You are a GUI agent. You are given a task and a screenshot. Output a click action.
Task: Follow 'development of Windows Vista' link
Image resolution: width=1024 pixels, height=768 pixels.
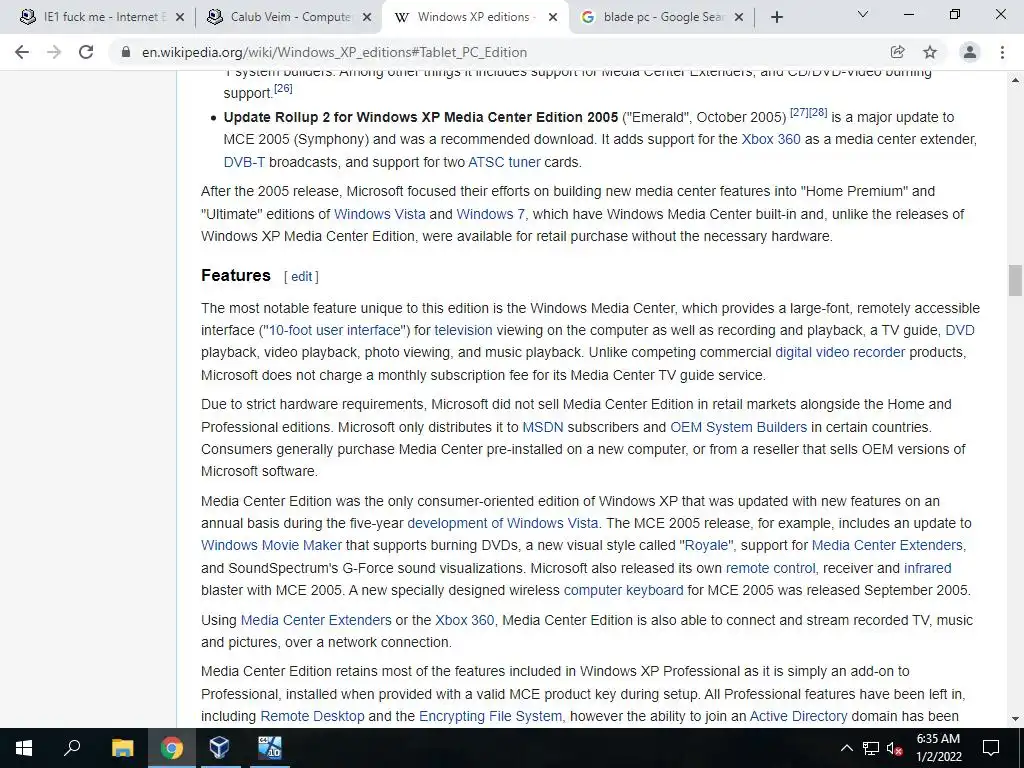[x=503, y=523]
